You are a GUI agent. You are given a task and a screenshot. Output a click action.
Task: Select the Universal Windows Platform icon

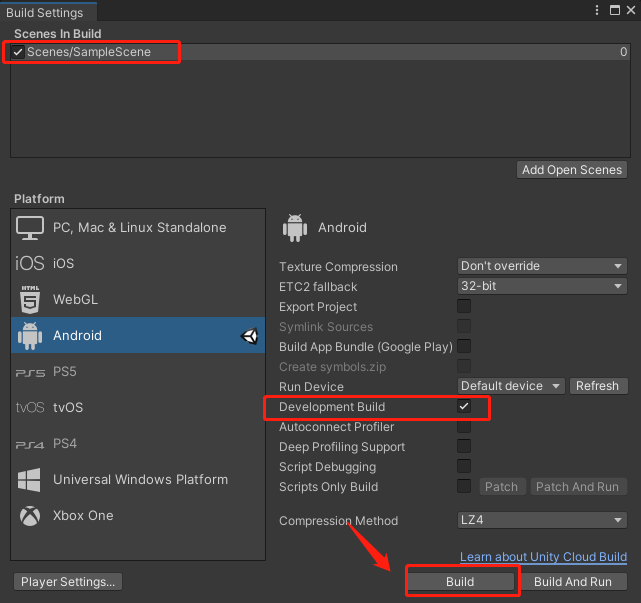30,480
